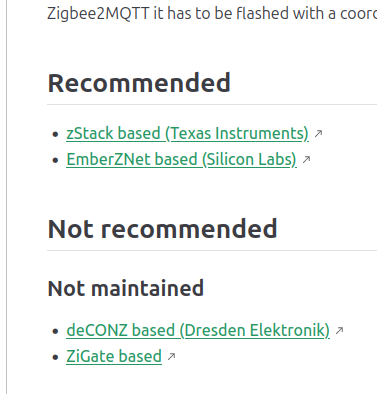Open the ZiGate based link

[x=114, y=356]
